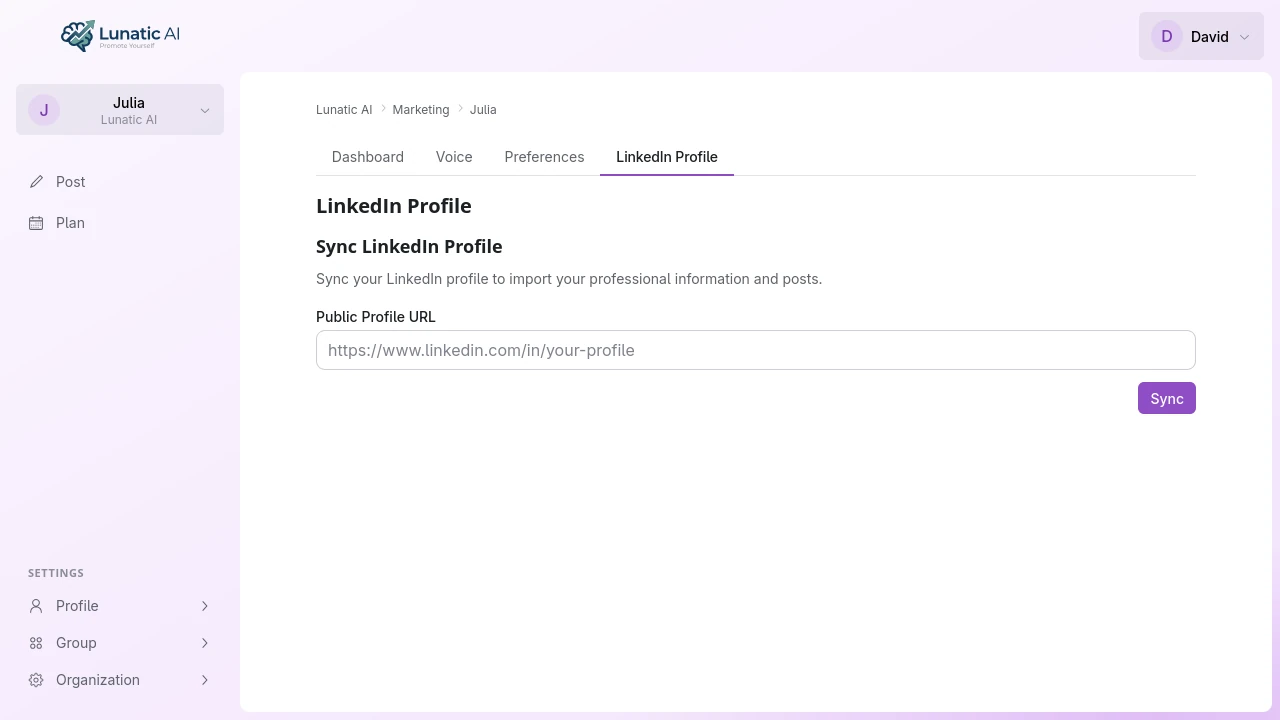
Task: Click the four-dots icon beside Group
Action: [x=36, y=643]
